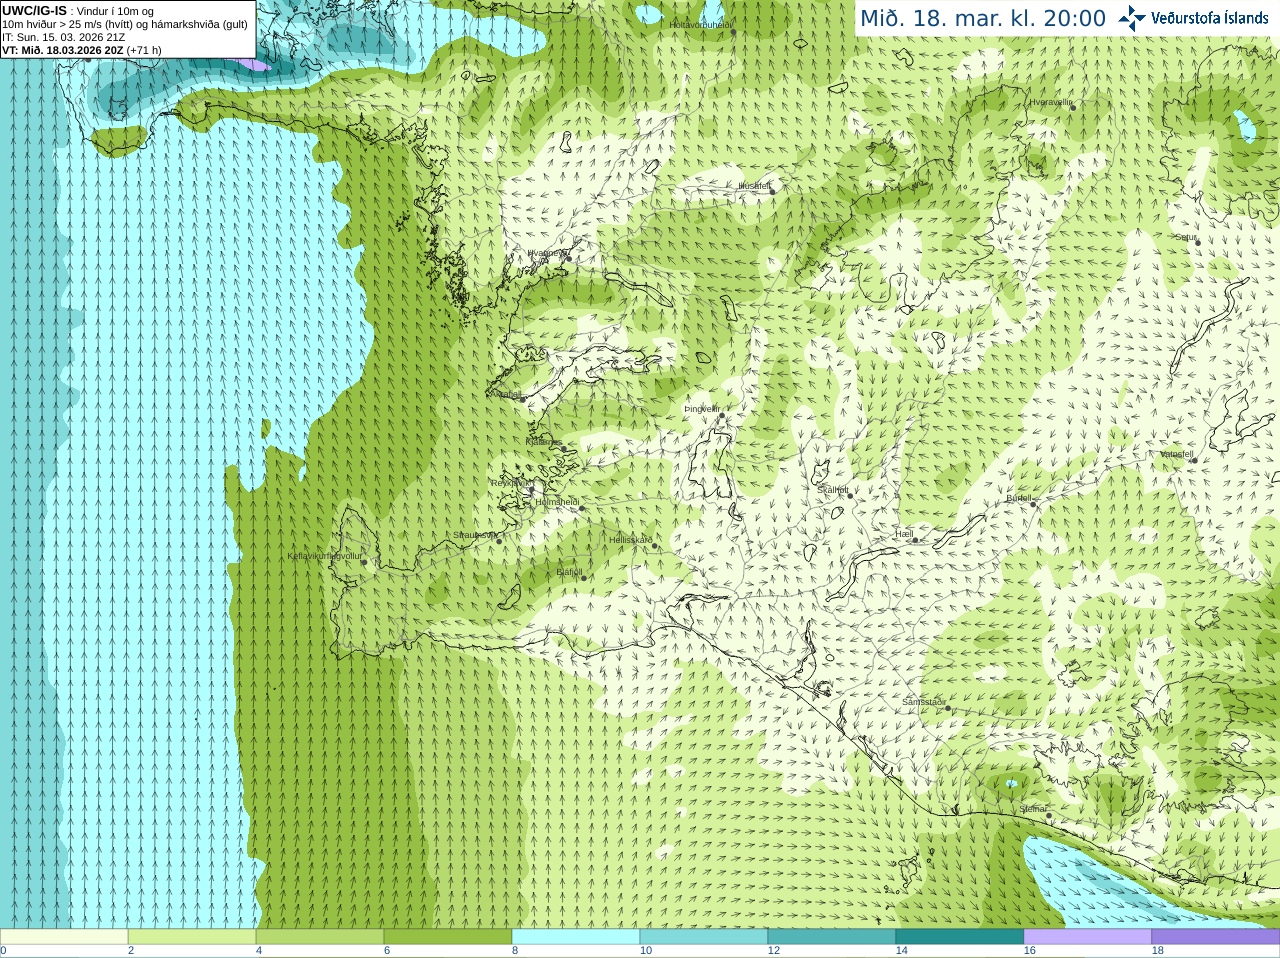
Task: Click the 4–6 m/s green legend swatch
Action: pos(320,937)
